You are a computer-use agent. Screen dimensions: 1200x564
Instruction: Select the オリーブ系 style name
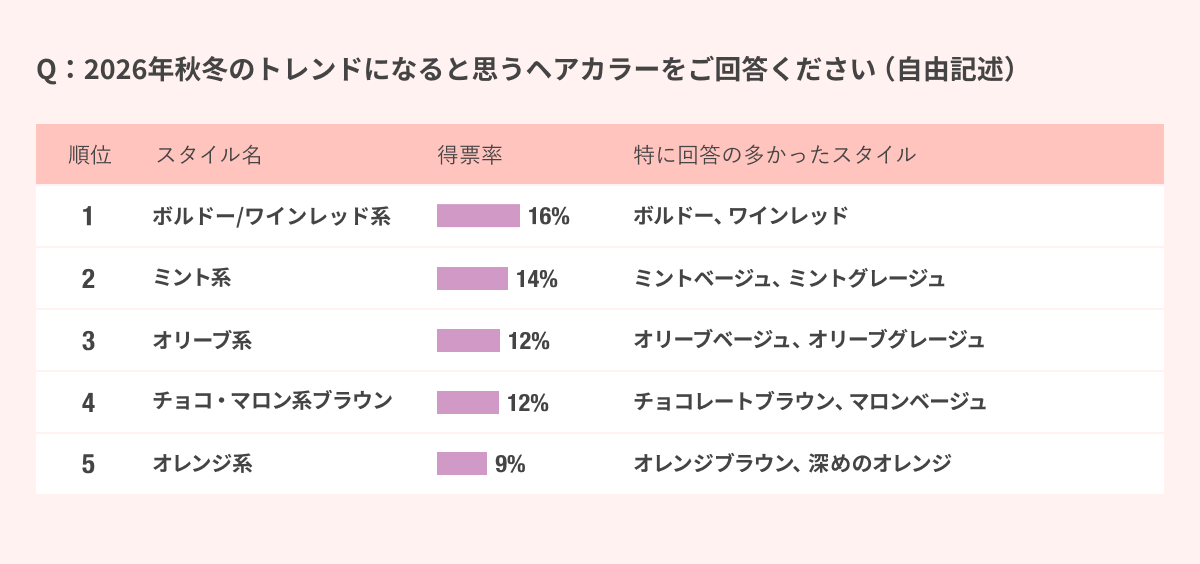point(202,340)
